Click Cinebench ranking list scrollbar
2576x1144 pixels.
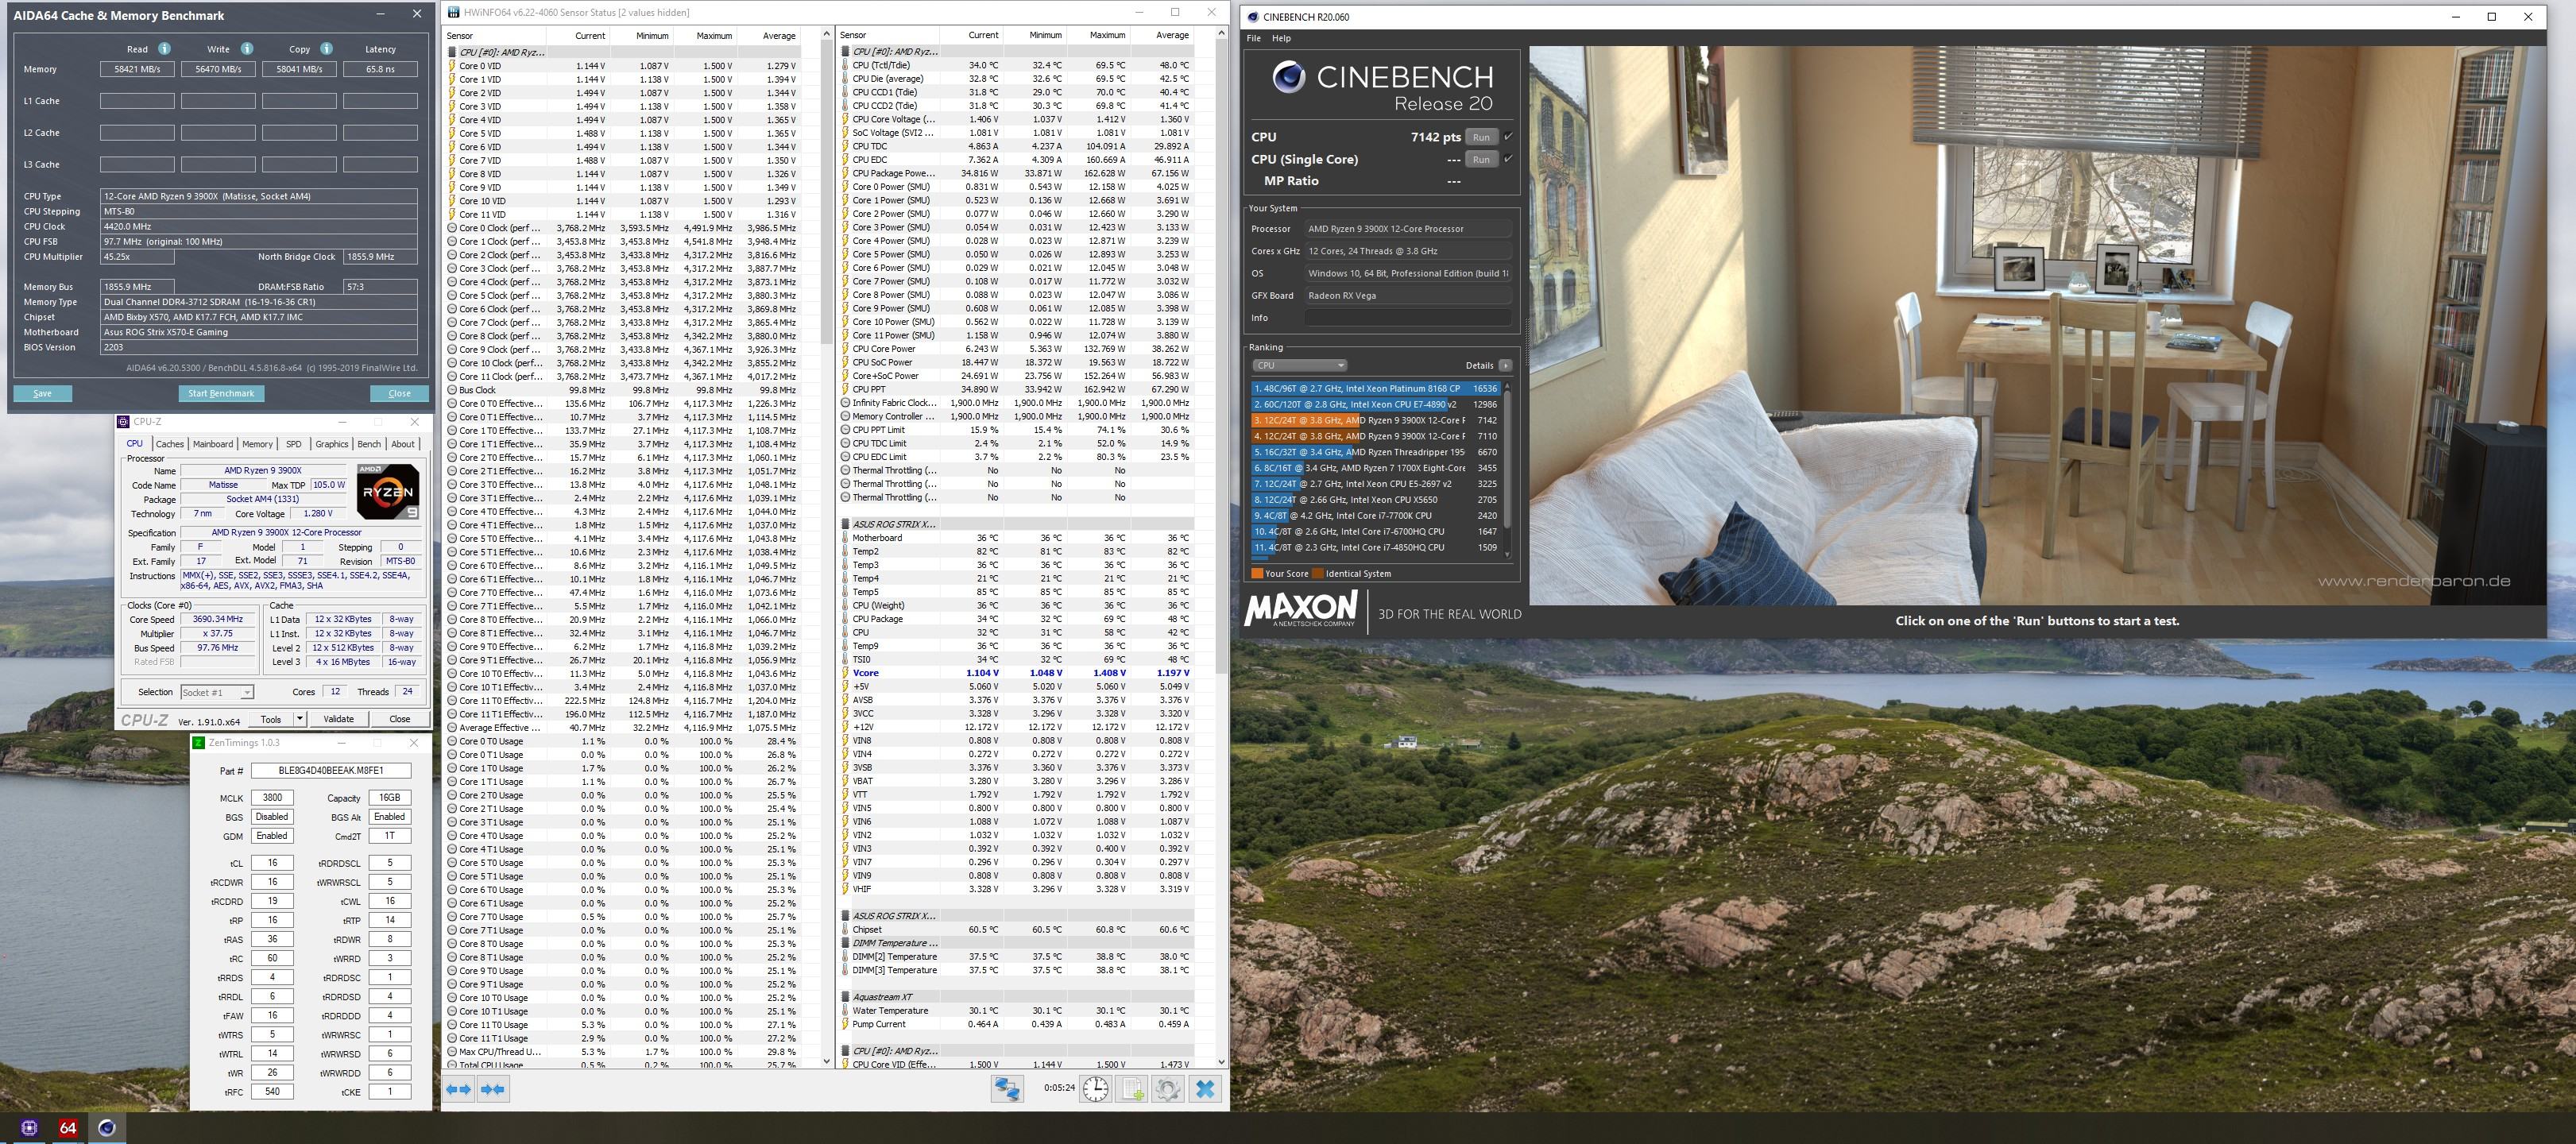(x=1507, y=470)
